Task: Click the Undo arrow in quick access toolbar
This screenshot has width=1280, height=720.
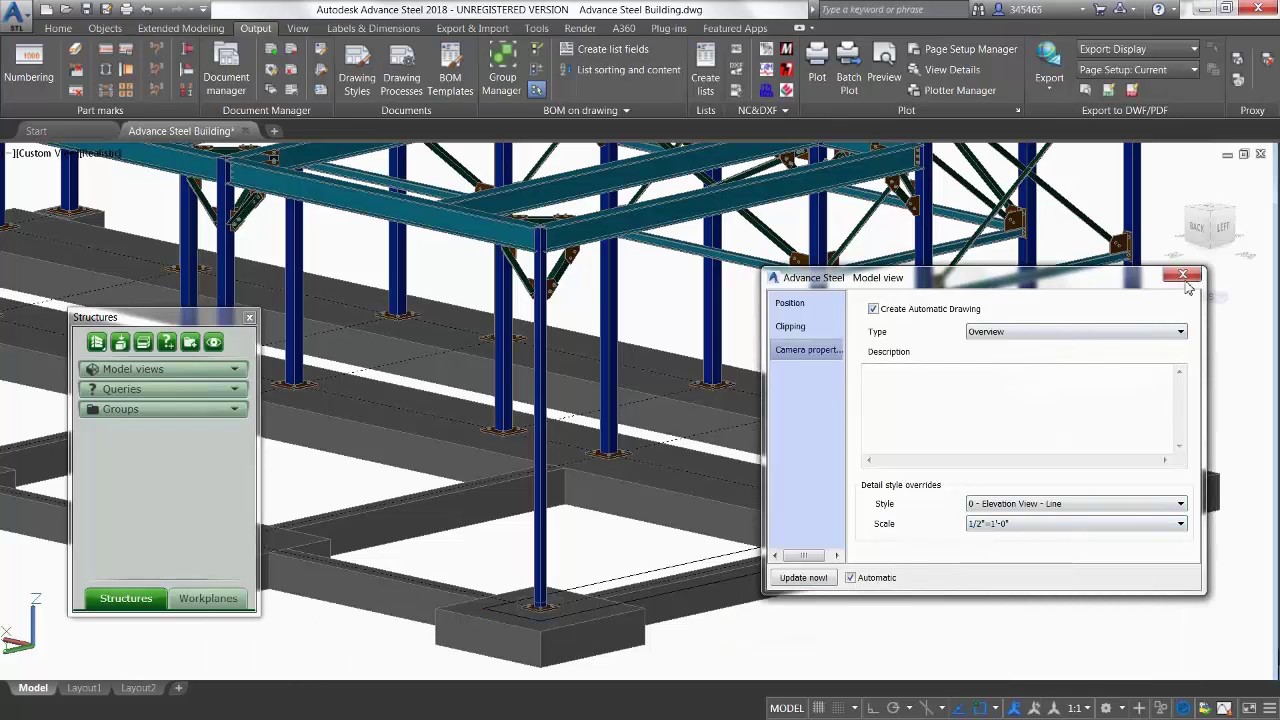Action: pyautogui.click(x=147, y=9)
